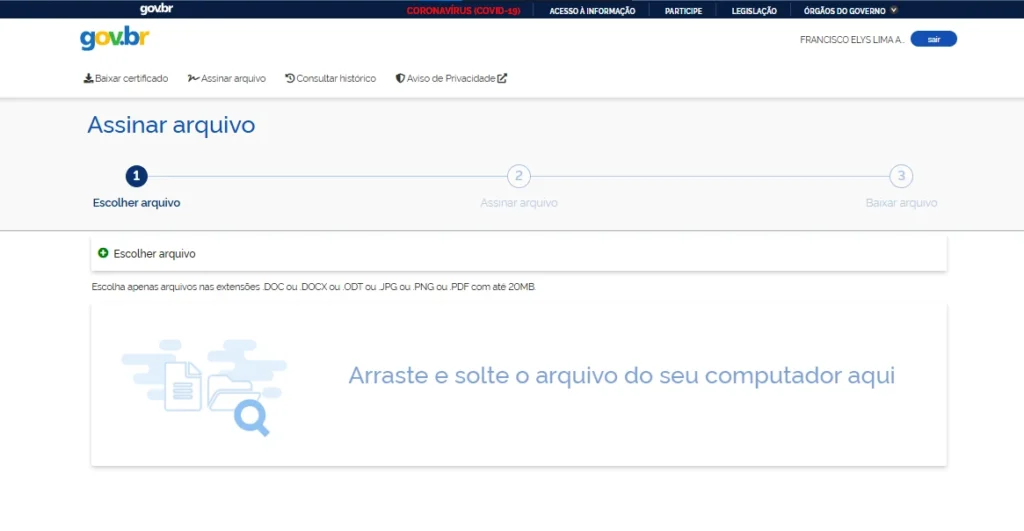Open the Aviso de Privacidade link
This screenshot has width=1024, height=531.
coord(451,78)
